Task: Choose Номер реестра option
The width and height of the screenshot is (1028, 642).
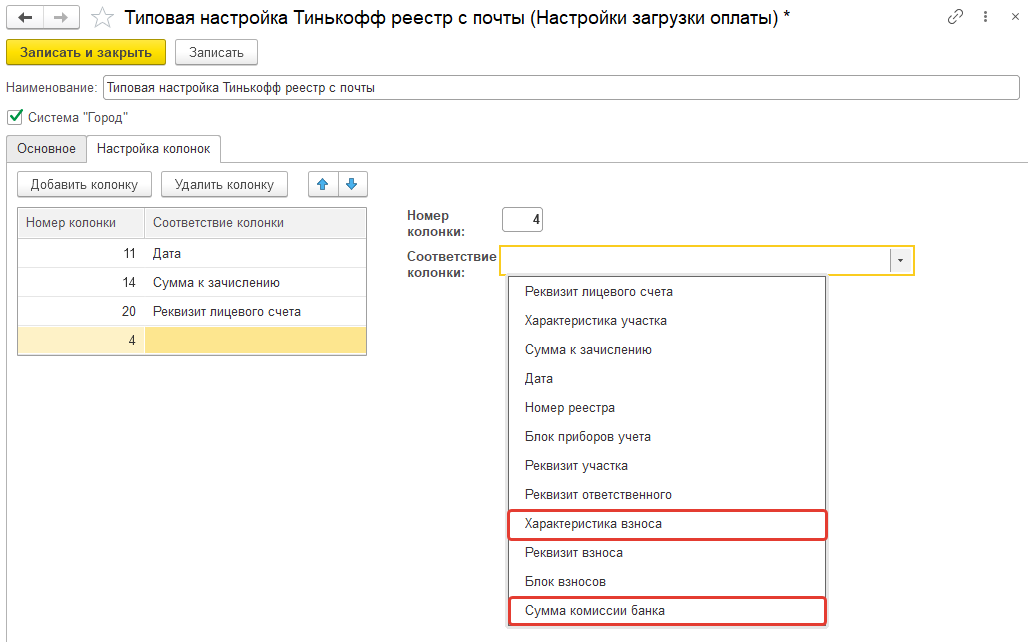Action: (x=667, y=408)
